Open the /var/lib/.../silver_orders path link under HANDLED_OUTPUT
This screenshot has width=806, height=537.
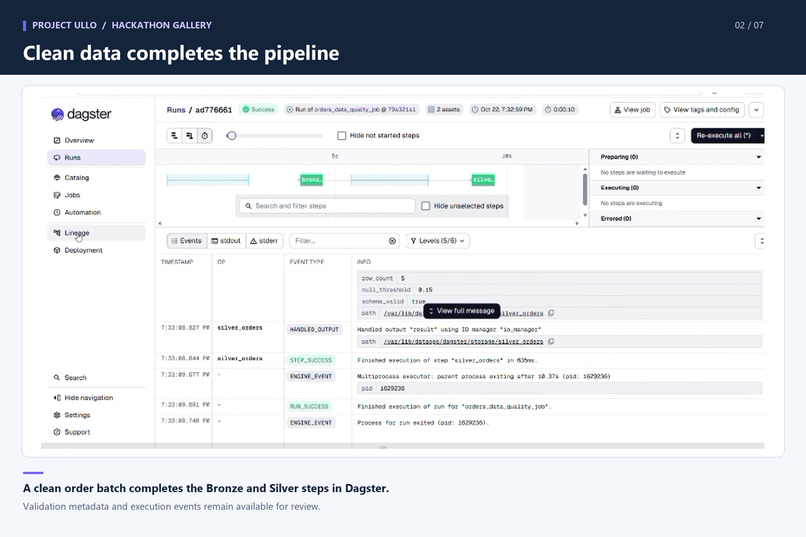[463, 342]
